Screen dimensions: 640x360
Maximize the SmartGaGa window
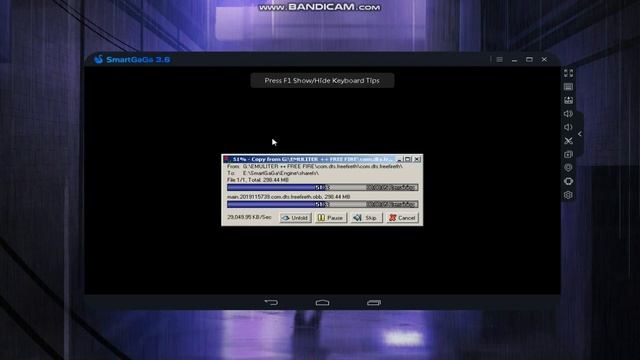pyautogui.click(x=529, y=60)
